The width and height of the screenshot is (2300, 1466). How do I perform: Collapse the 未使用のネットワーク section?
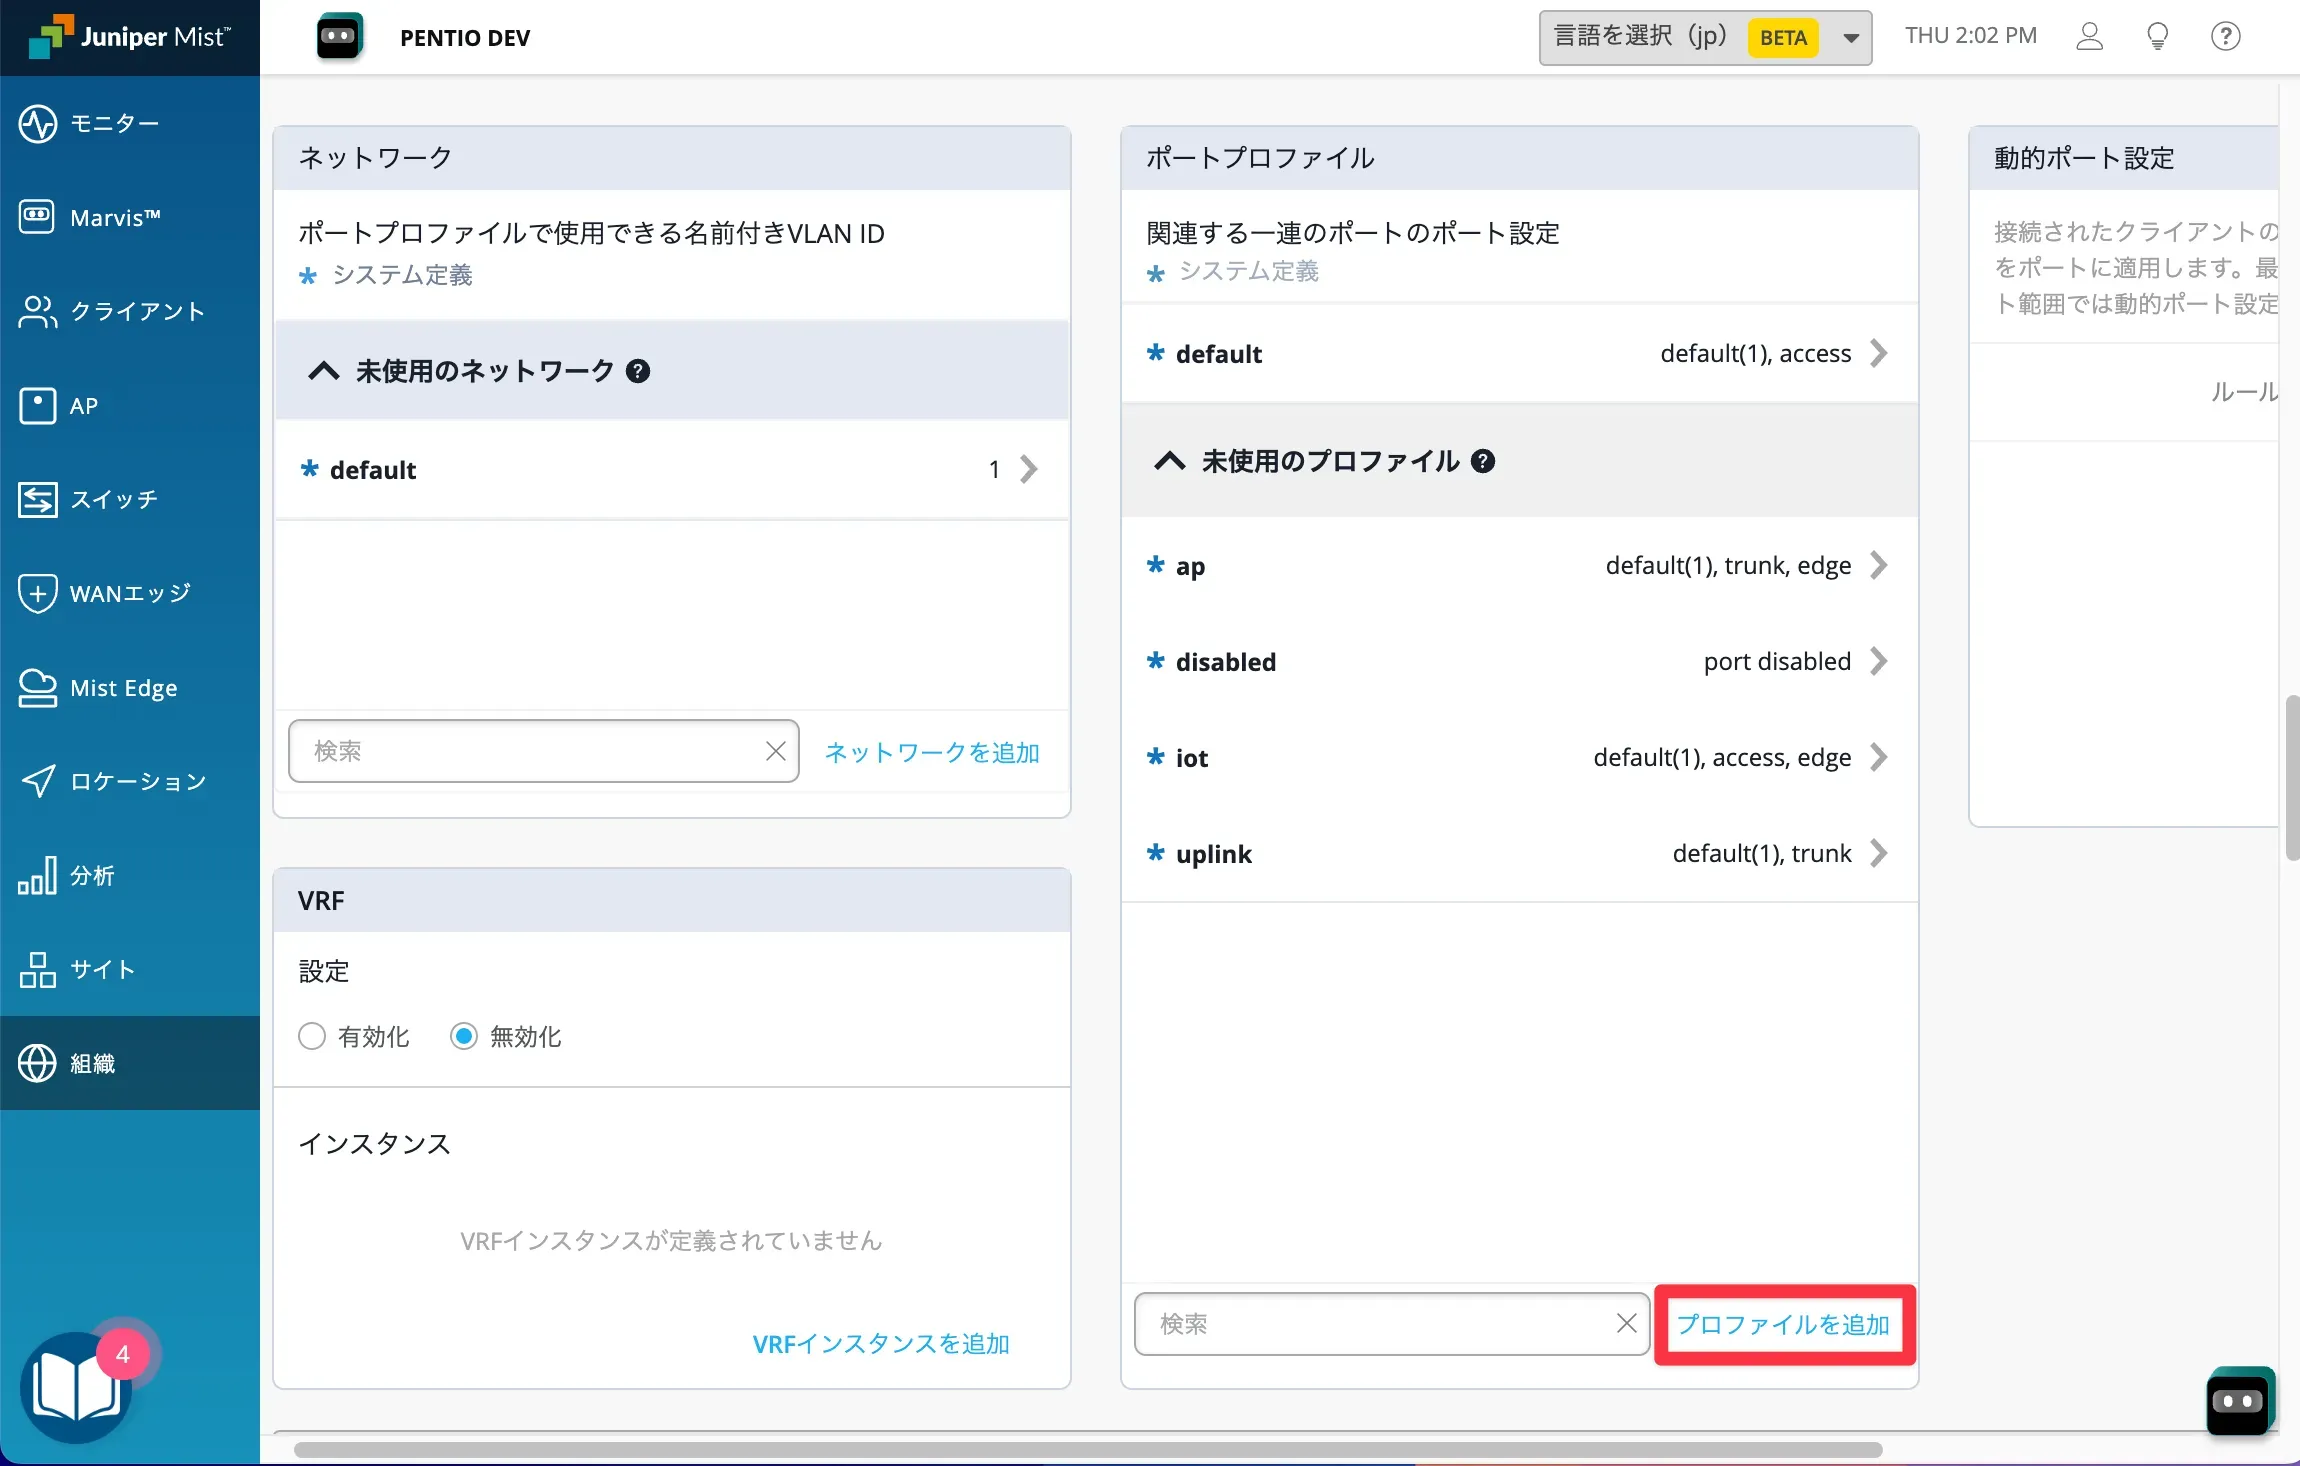point(323,371)
